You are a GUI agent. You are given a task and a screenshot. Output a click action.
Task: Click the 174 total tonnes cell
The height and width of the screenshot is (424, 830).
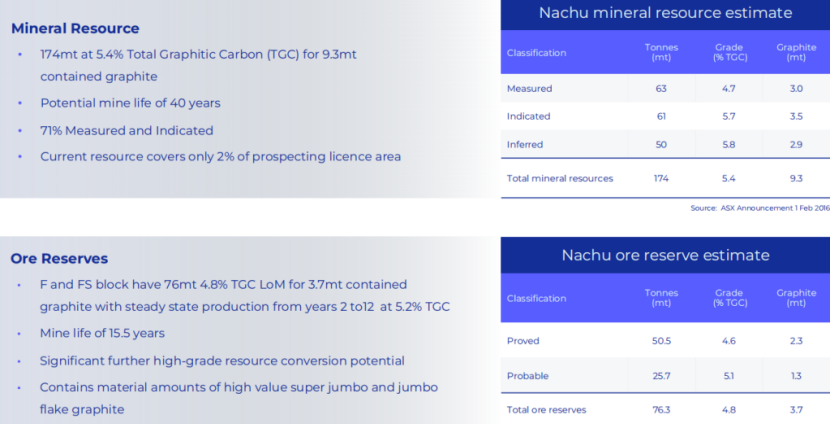(x=661, y=178)
